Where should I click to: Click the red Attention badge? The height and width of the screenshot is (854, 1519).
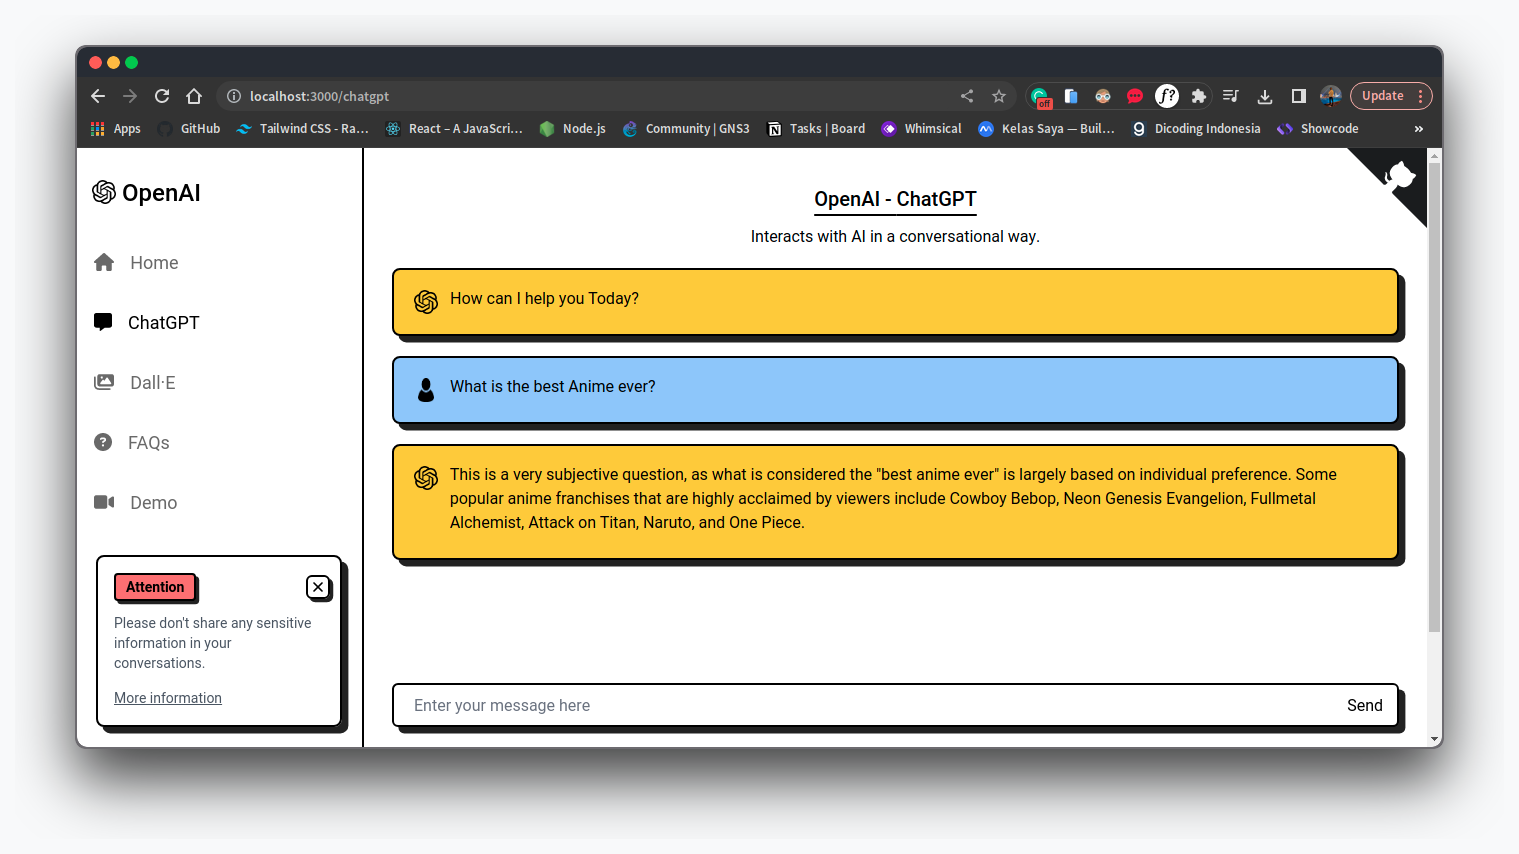[x=155, y=587]
